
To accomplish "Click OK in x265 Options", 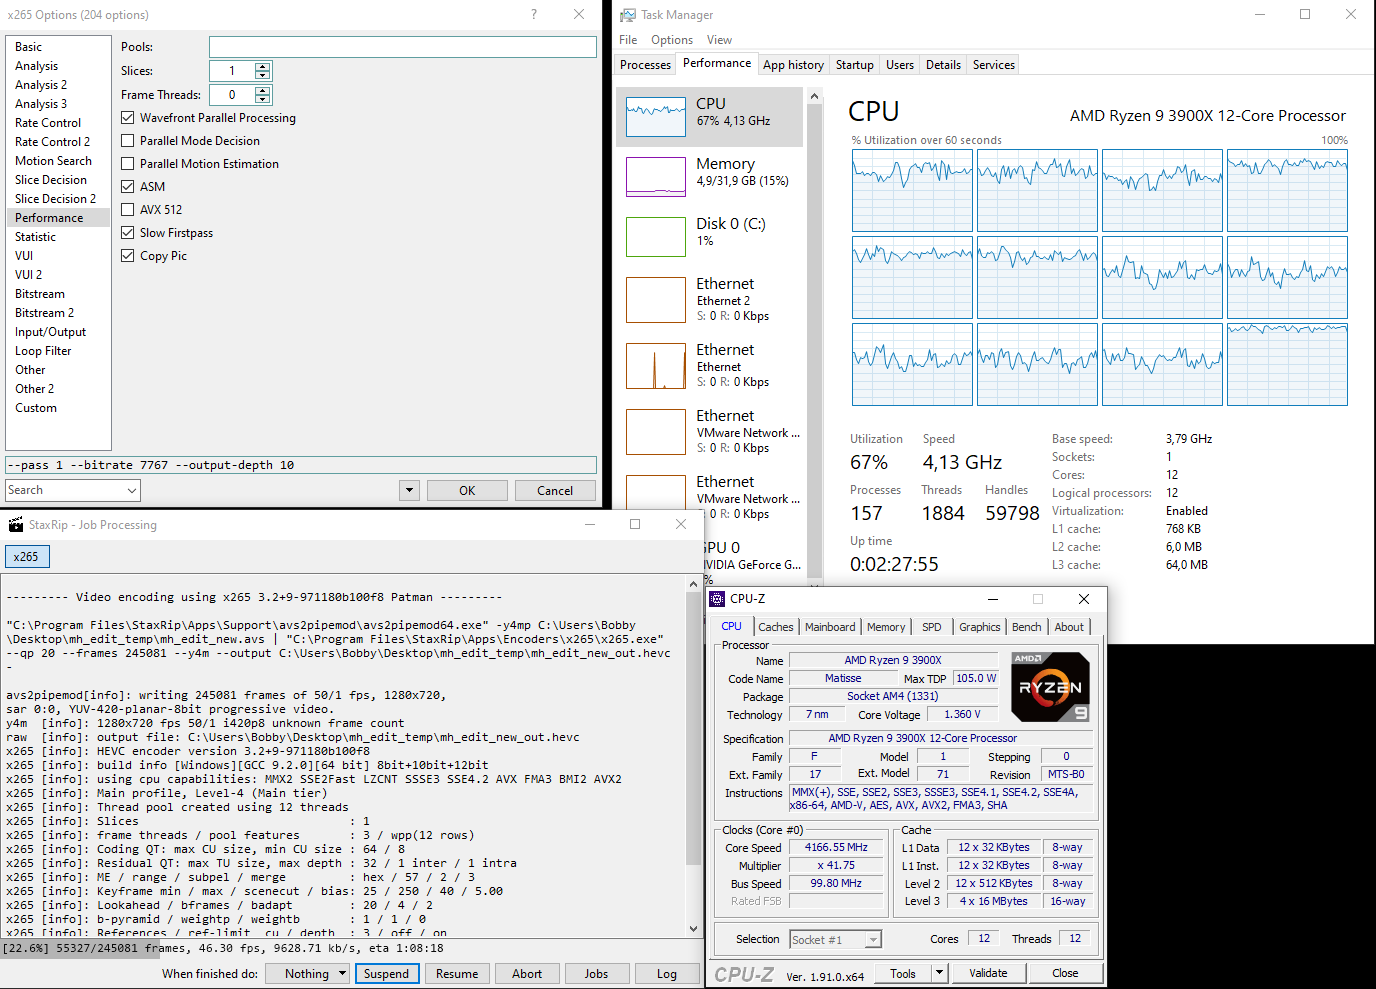I will tap(467, 491).
